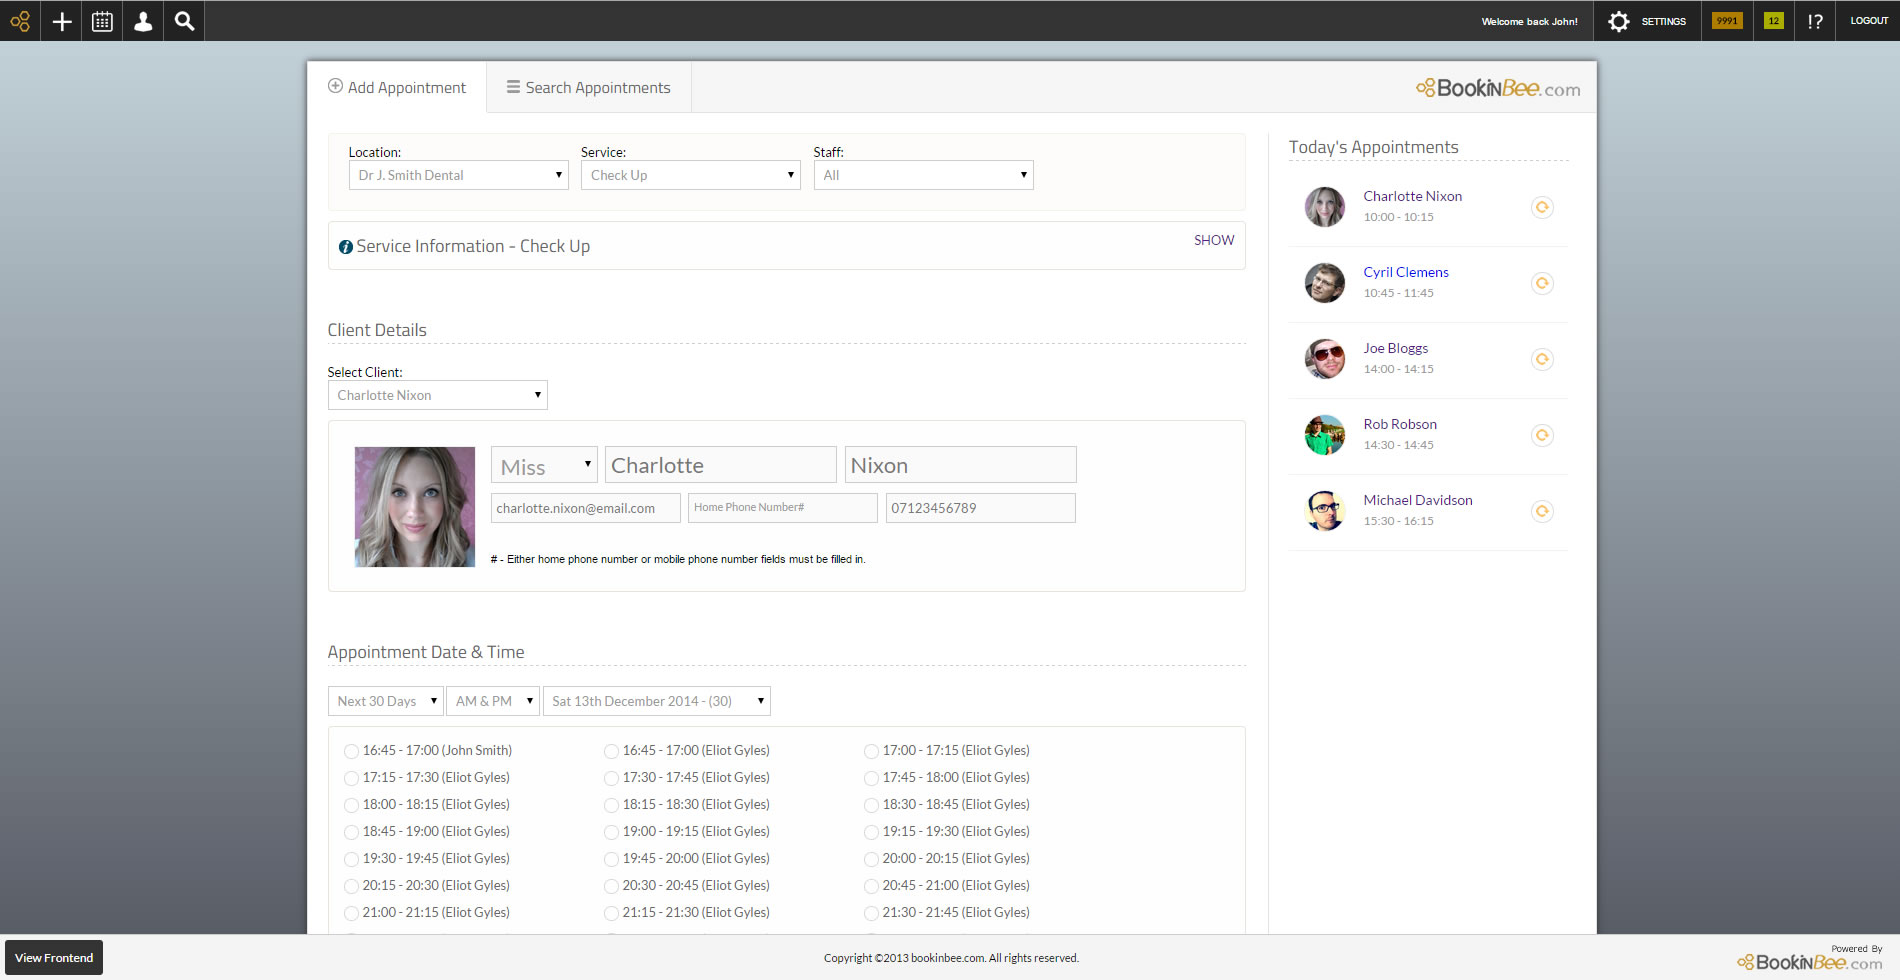Click the View Frontend button
The height and width of the screenshot is (980, 1900).
coord(54,958)
